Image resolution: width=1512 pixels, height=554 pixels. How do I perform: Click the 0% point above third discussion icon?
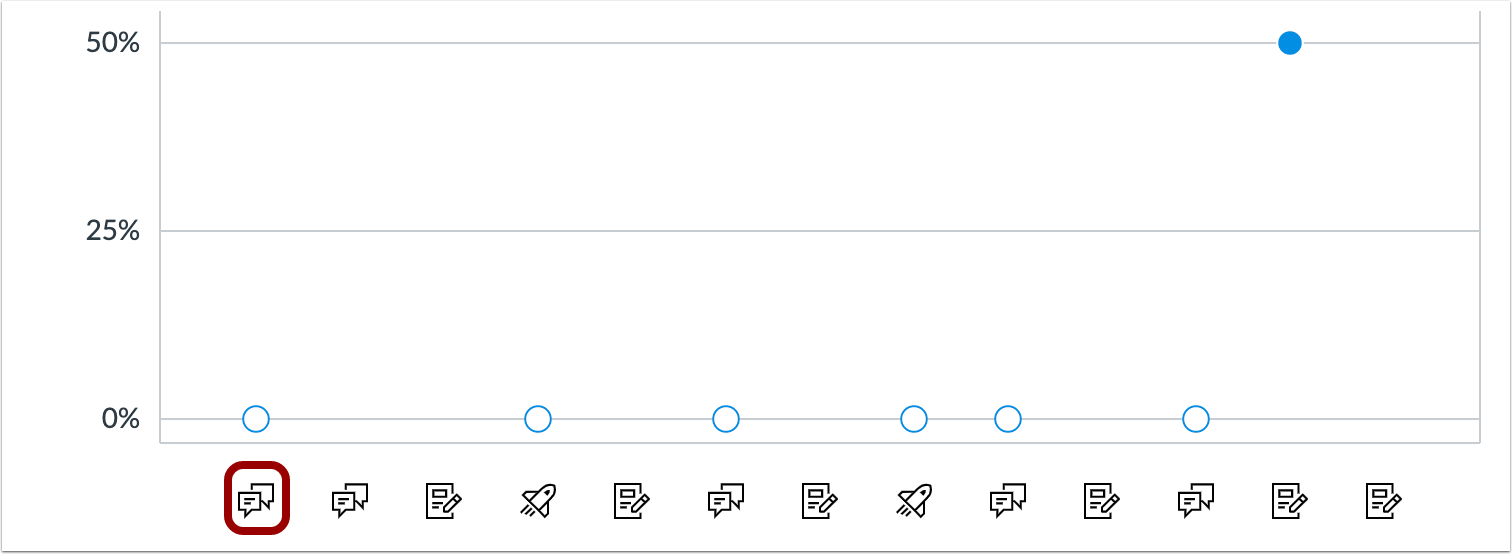[726, 419]
